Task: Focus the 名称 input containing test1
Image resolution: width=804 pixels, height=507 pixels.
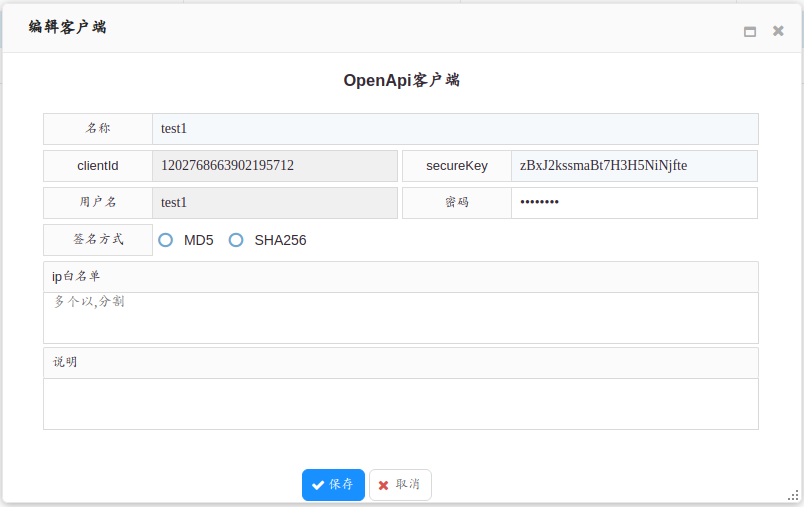Action: click(455, 129)
